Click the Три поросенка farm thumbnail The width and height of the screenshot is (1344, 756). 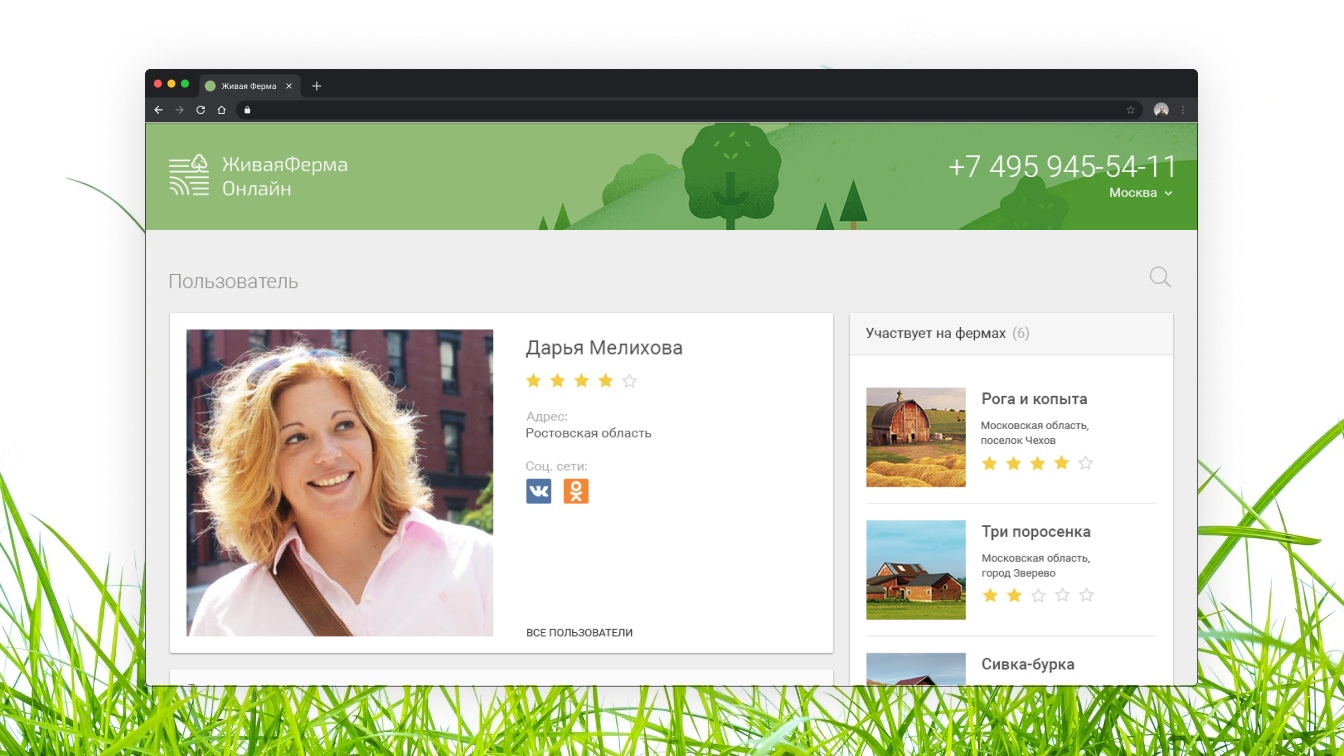[x=915, y=570]
